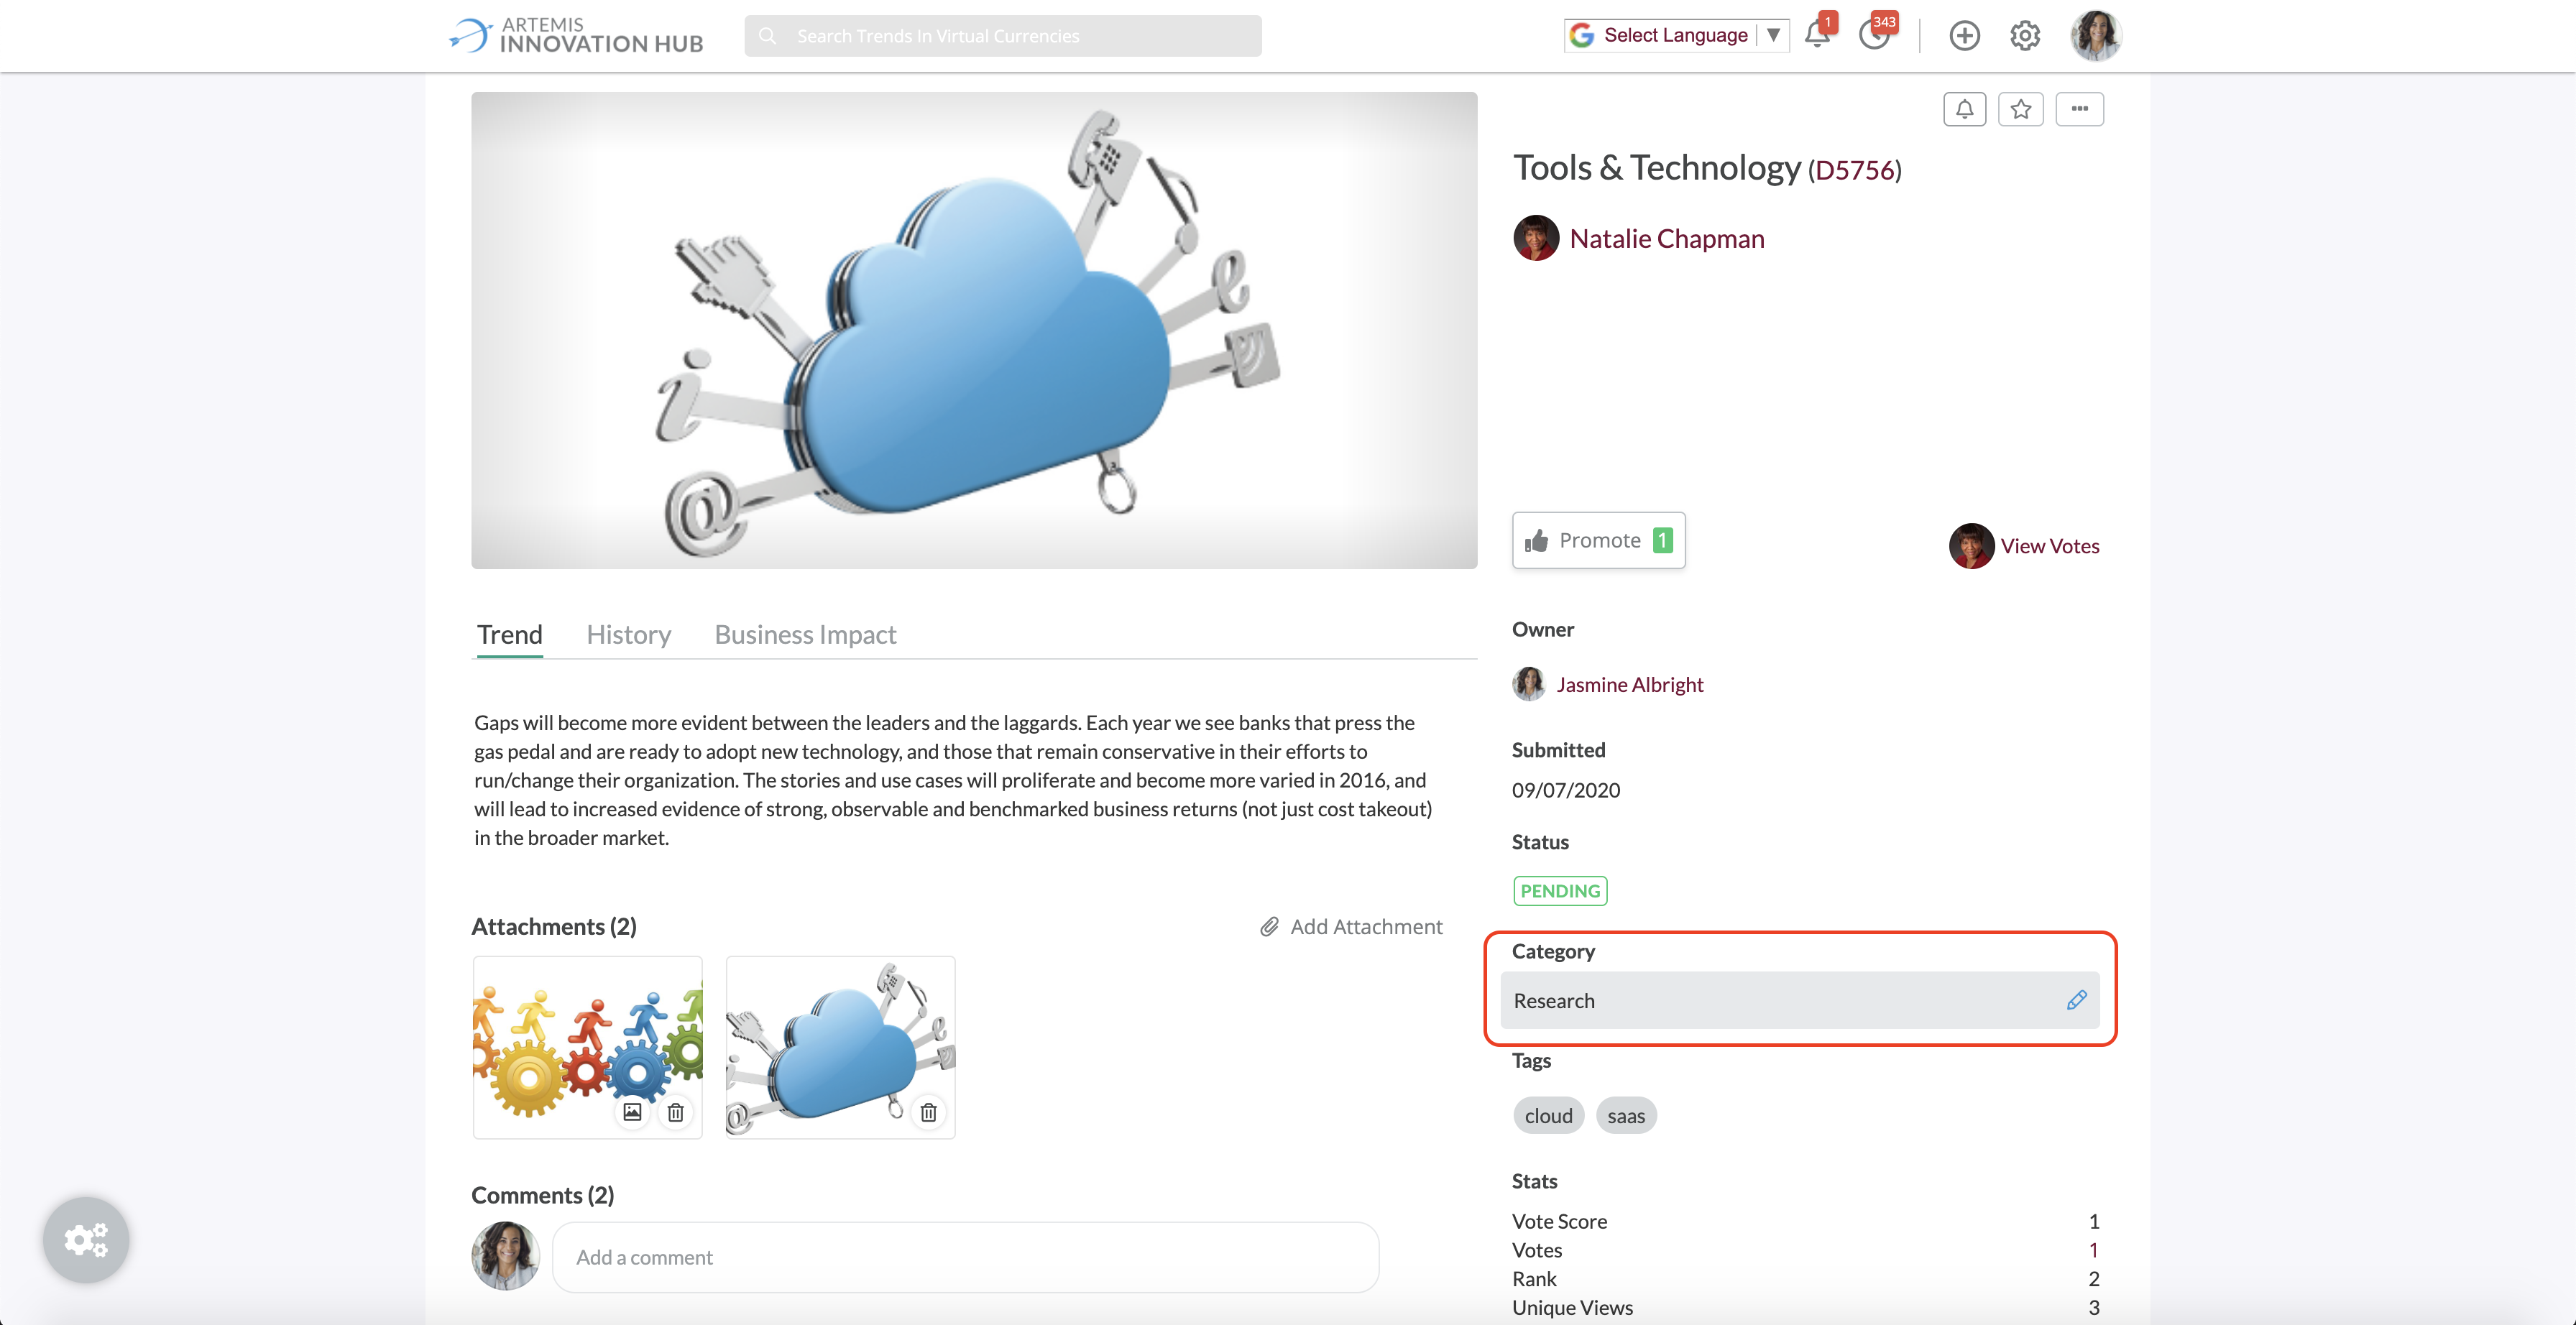
Task: Open the floating admin gears button
Action: [x=86, y=1240]
